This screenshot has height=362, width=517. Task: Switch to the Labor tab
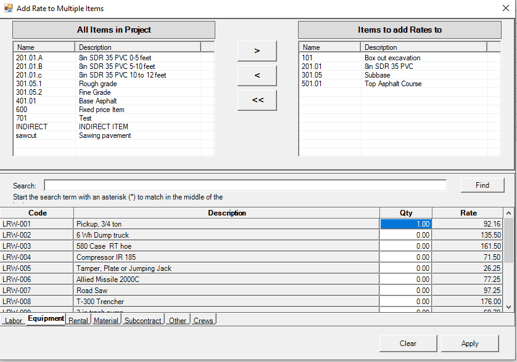13,321
